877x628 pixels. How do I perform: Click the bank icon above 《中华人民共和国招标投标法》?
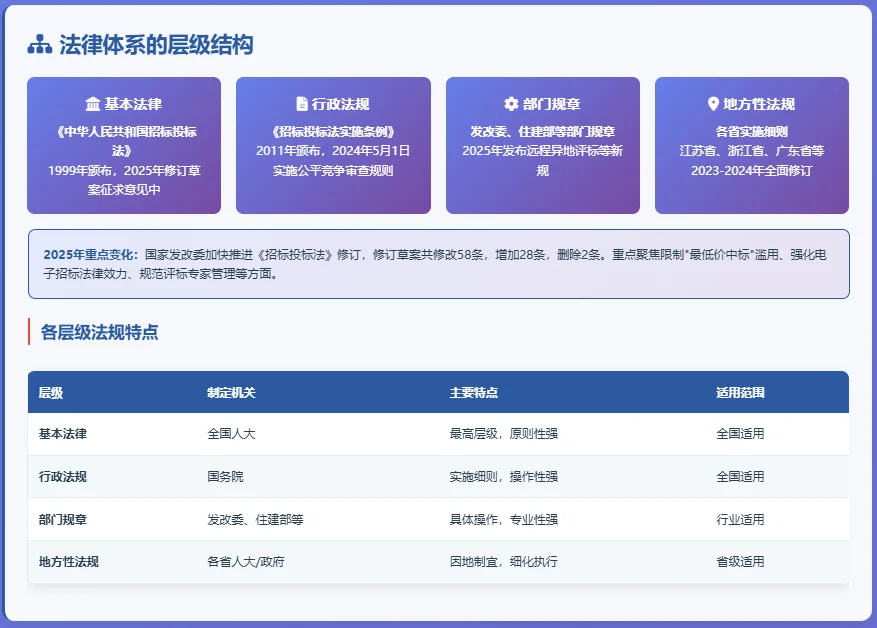pyautogui.click(x=95, y=103)
